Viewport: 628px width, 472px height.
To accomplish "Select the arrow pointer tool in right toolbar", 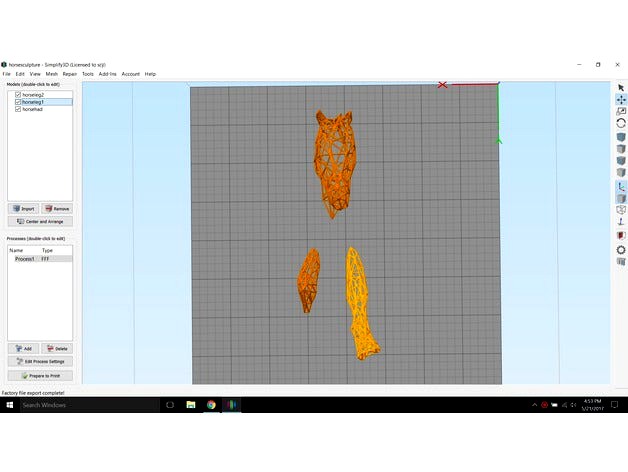I will point(621,88).
